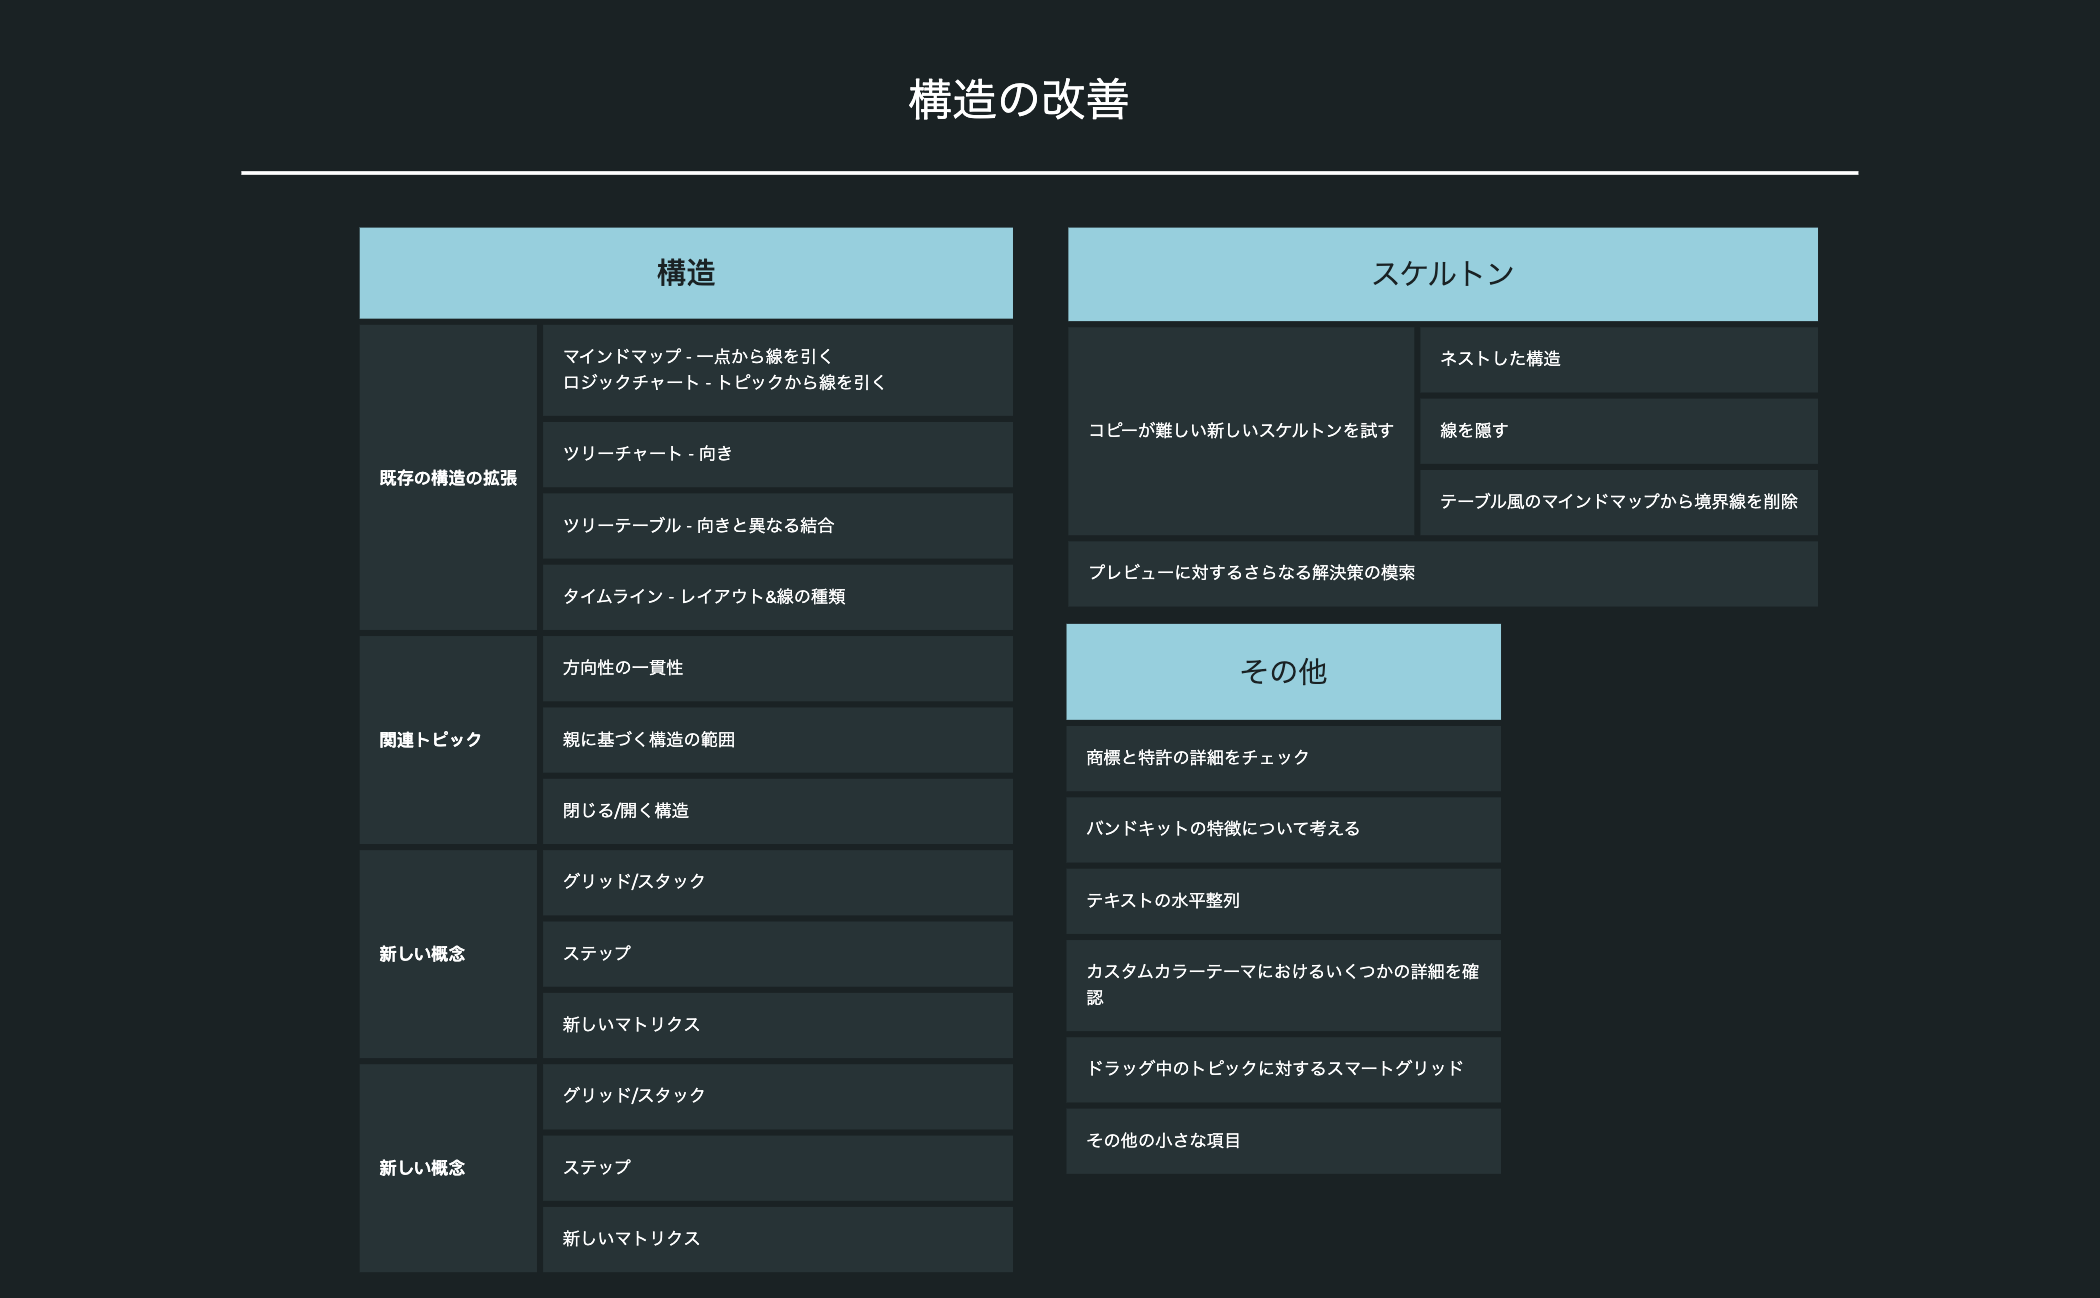
Task: Click the タイムライン - レイアウト&線の種類 cell
Action: [776, 596]
